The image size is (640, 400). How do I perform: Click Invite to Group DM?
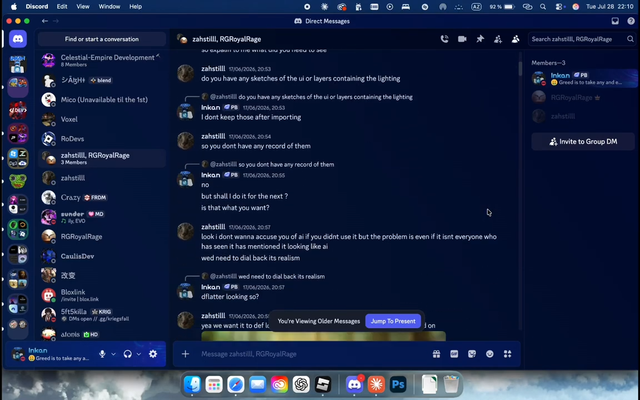583,142
